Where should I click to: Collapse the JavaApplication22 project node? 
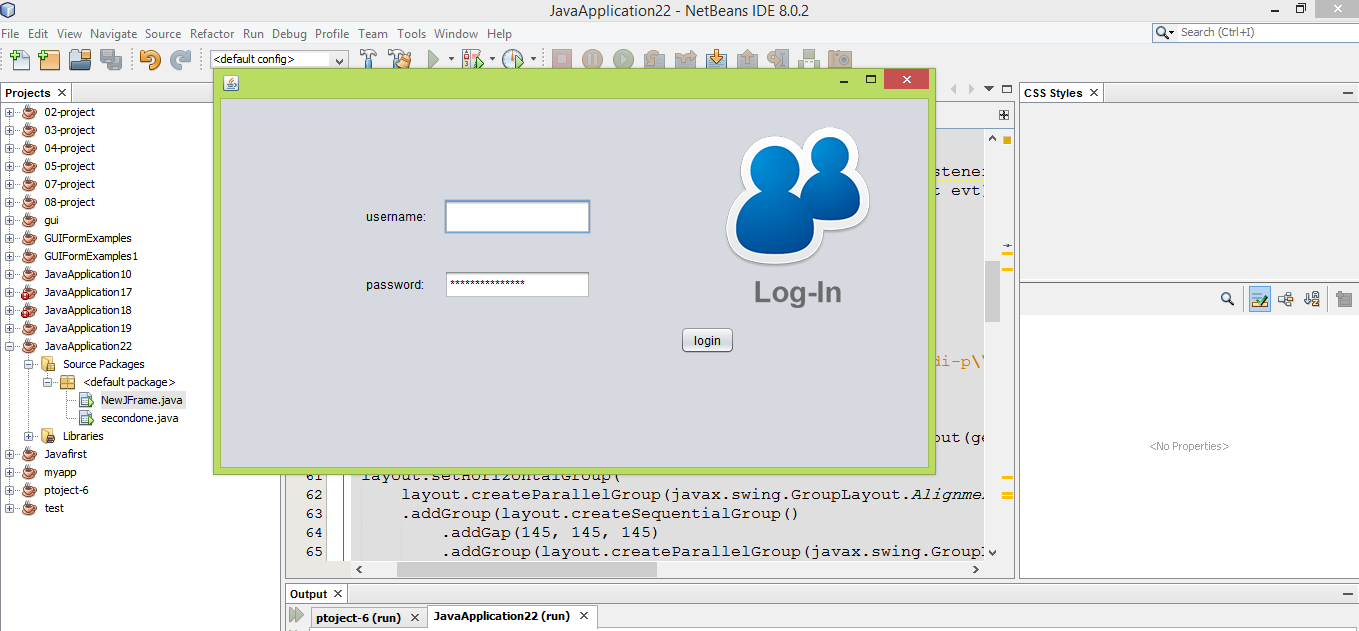[10, 346]
